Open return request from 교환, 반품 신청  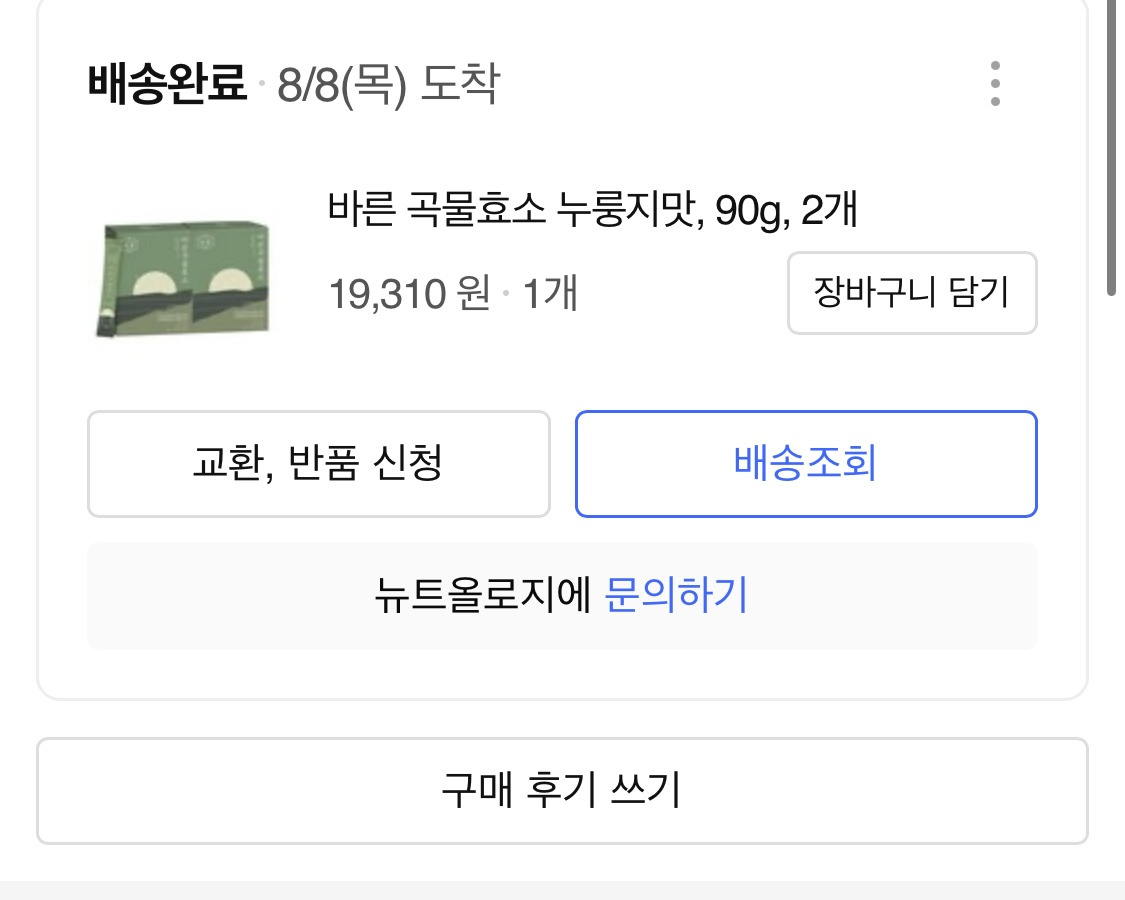point(318,463)
